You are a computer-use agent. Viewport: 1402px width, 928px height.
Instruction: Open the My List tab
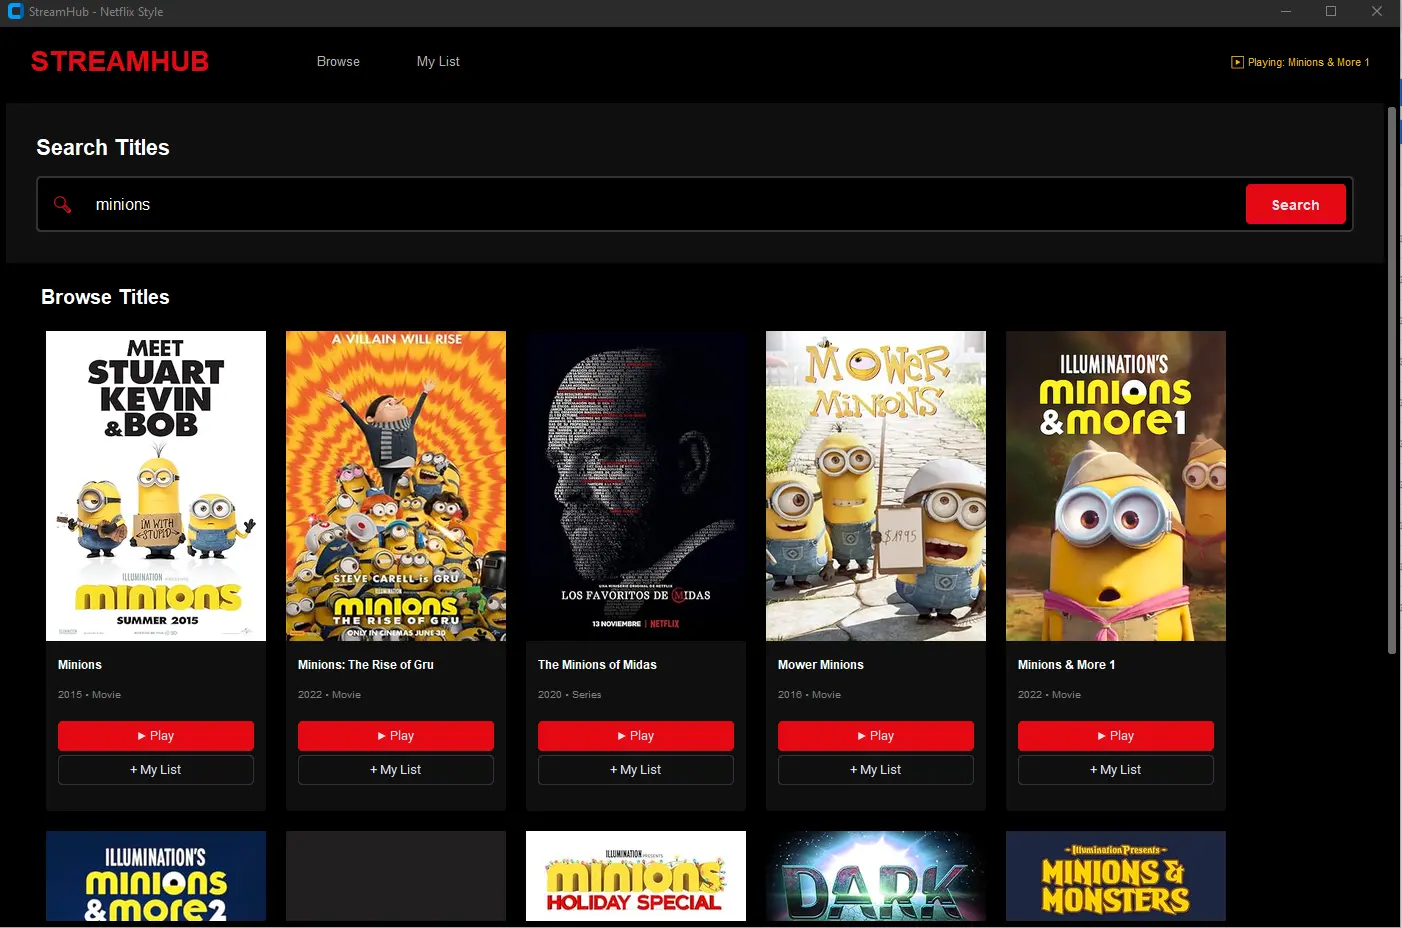click(x=438, y=62)
